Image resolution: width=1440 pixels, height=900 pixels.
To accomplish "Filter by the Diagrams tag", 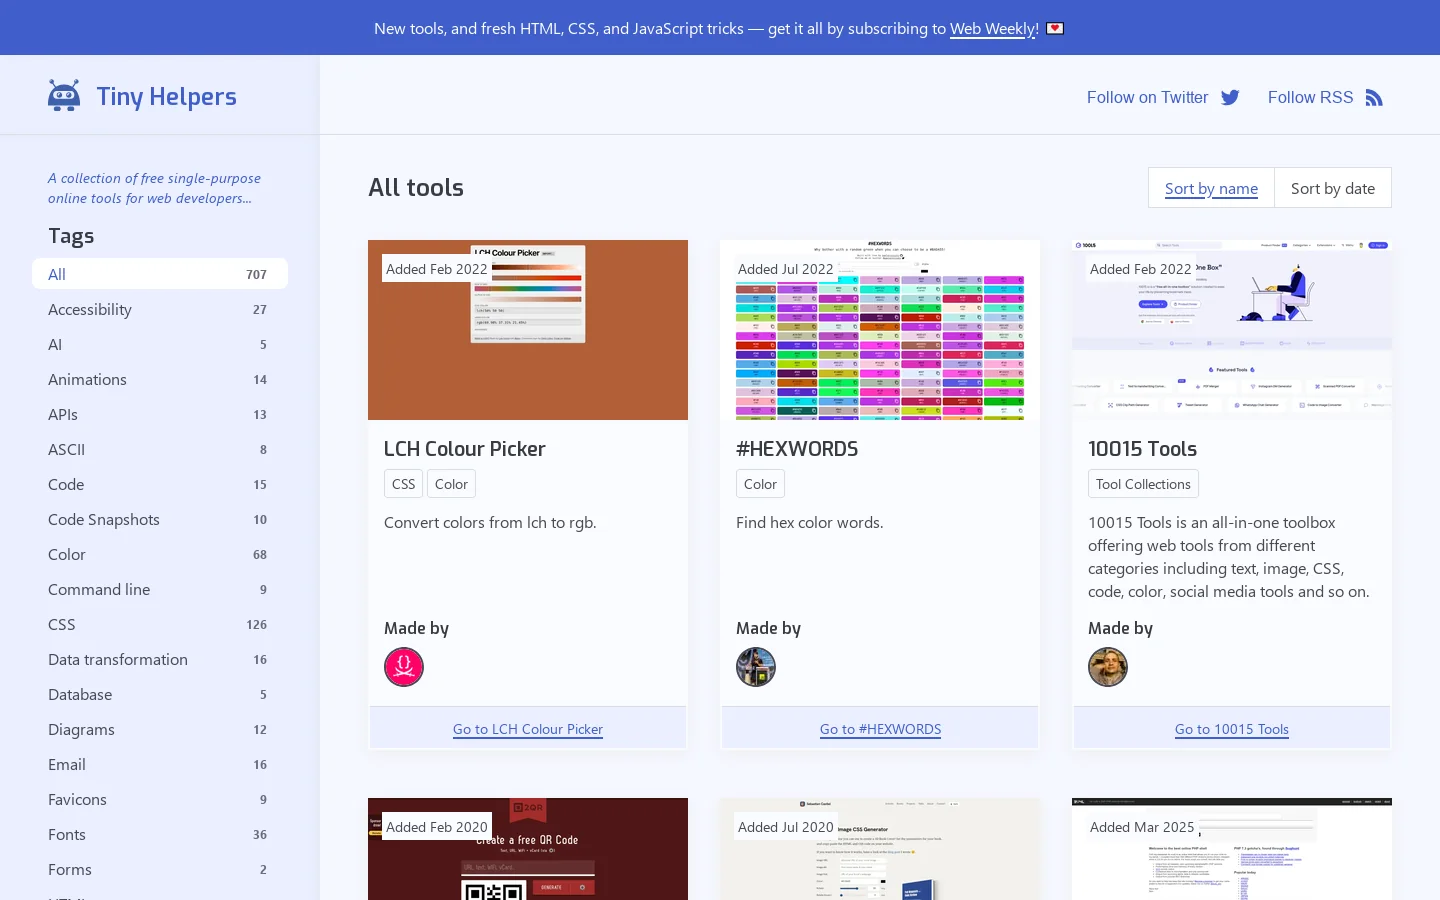I will 160,729.
